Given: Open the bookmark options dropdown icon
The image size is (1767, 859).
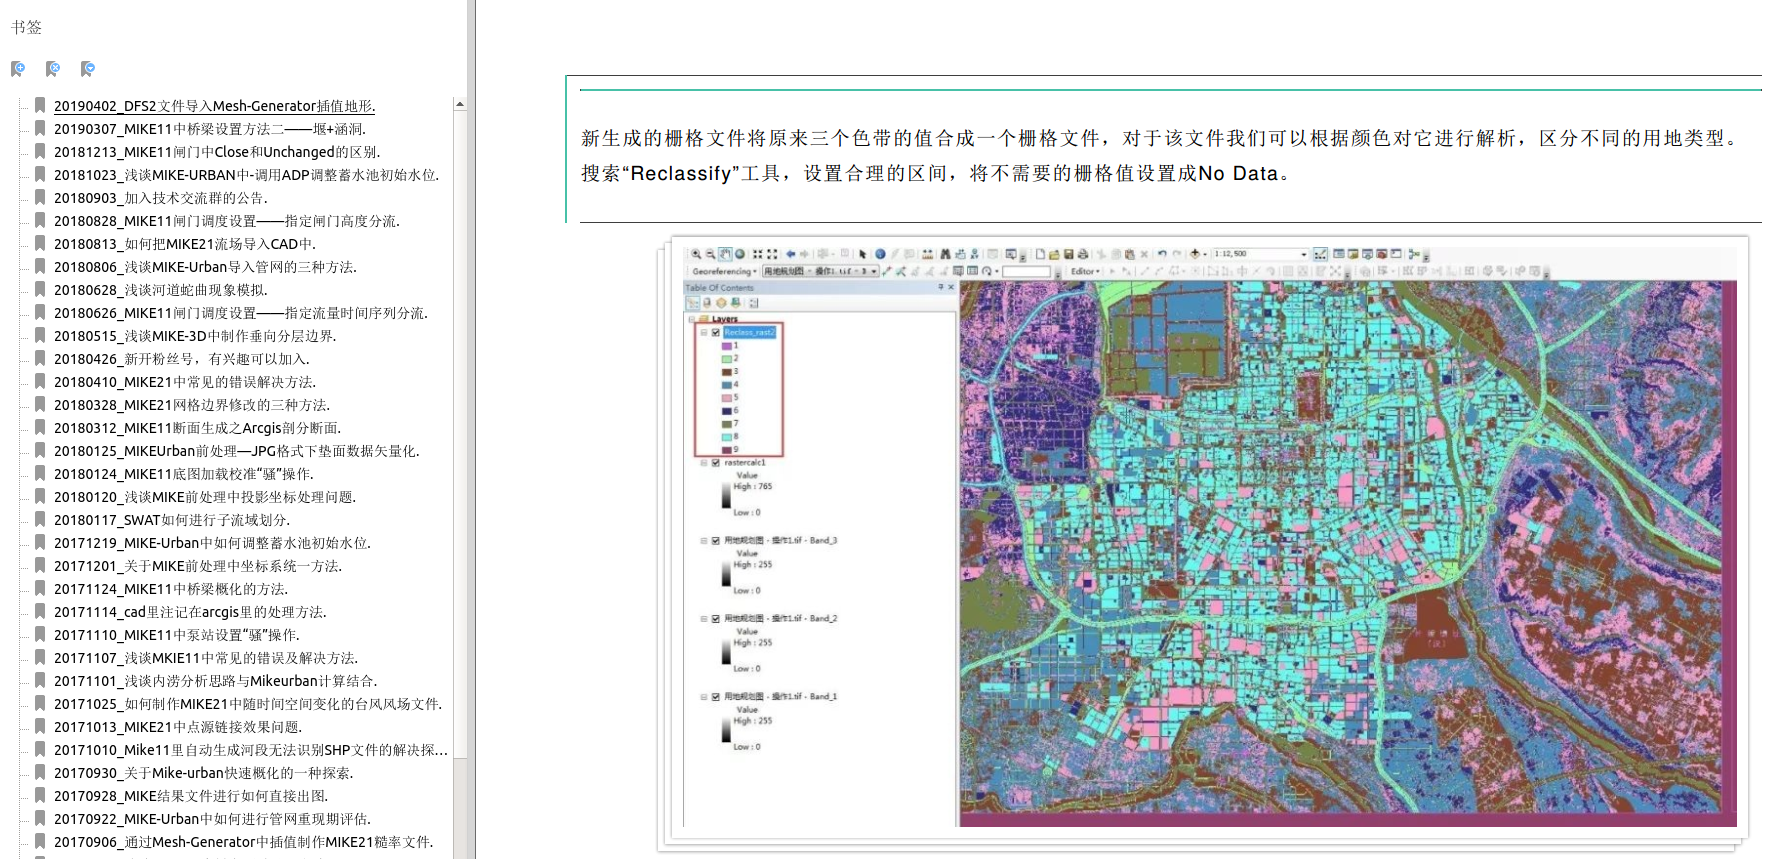Looking at the screenshot, I should (88, 69).
